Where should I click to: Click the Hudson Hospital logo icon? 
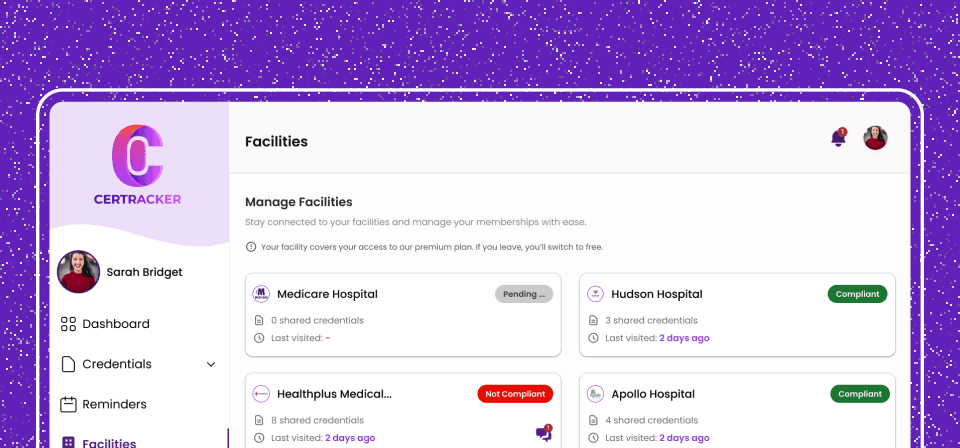595,294
